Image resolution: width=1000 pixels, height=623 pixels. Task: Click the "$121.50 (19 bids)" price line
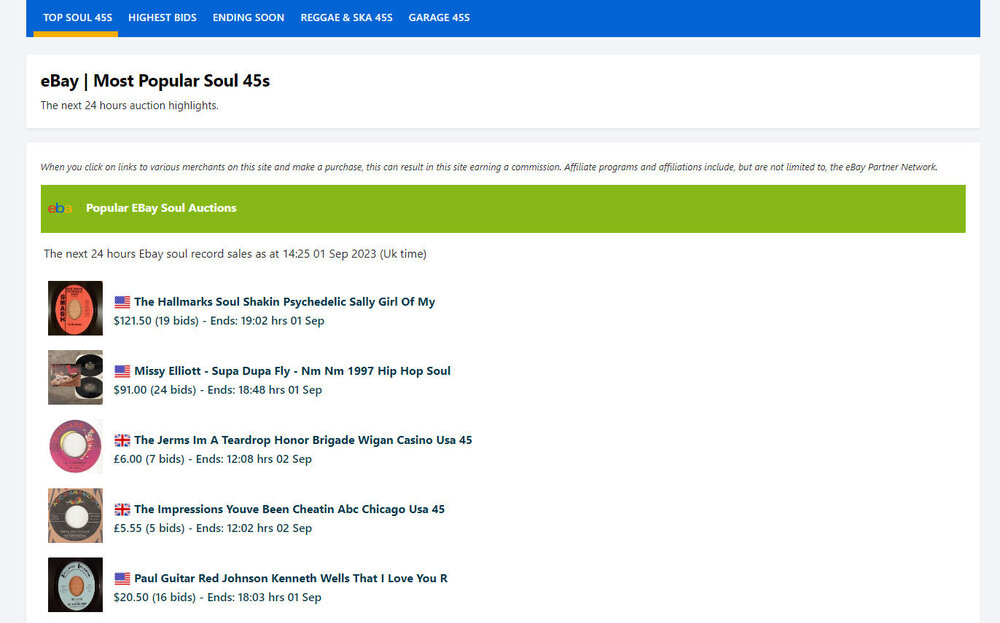pos(219,321)
